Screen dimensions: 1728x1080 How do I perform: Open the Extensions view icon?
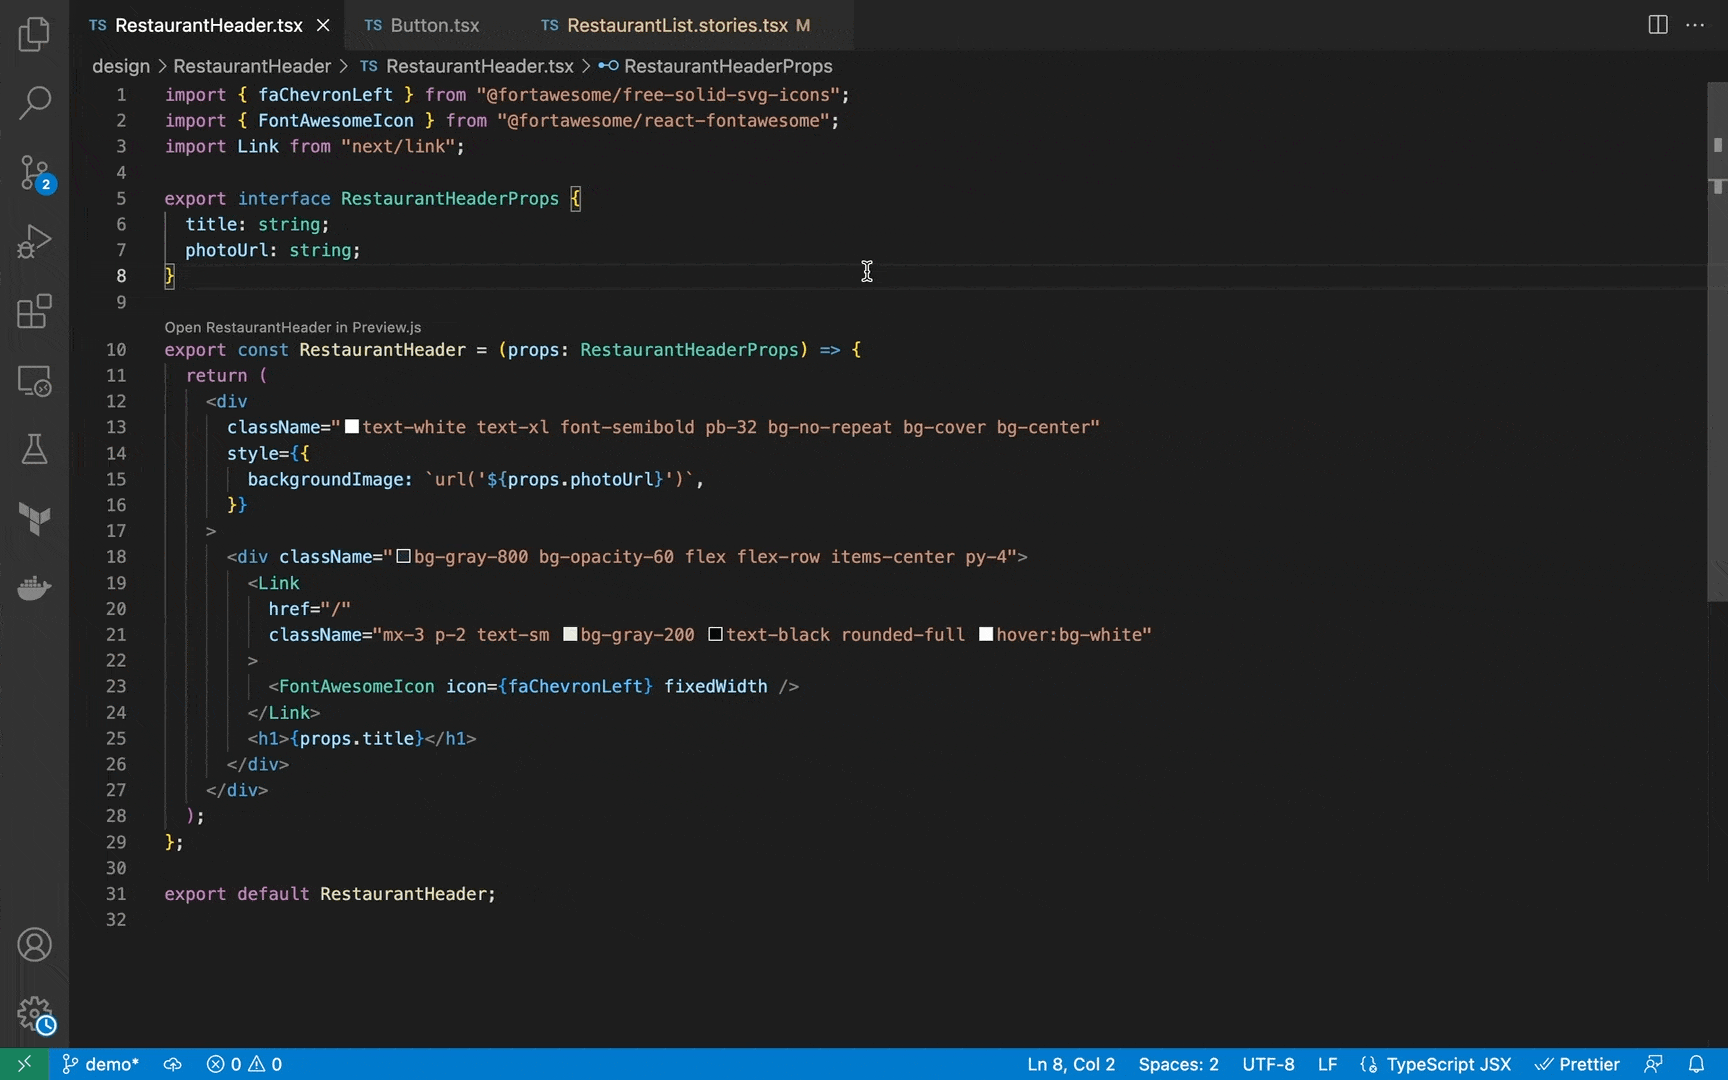tap(34, 311)
